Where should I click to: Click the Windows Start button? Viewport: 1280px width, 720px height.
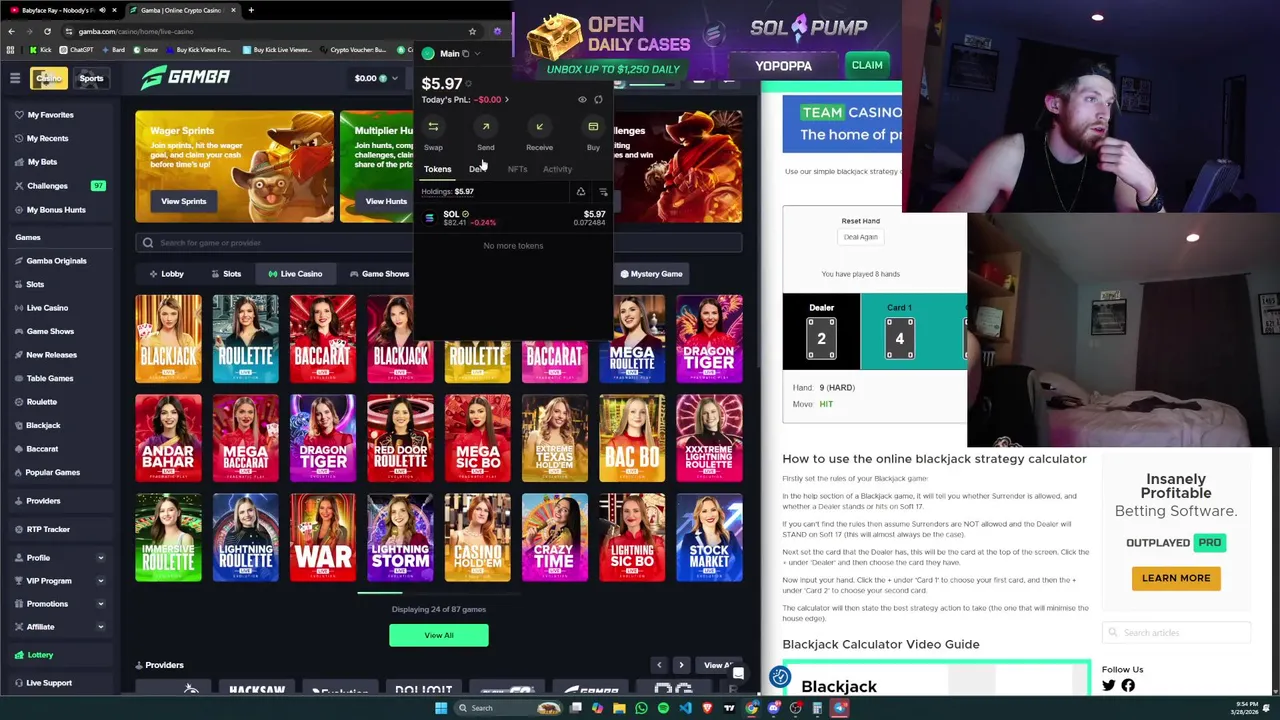[x=440, y=708]
